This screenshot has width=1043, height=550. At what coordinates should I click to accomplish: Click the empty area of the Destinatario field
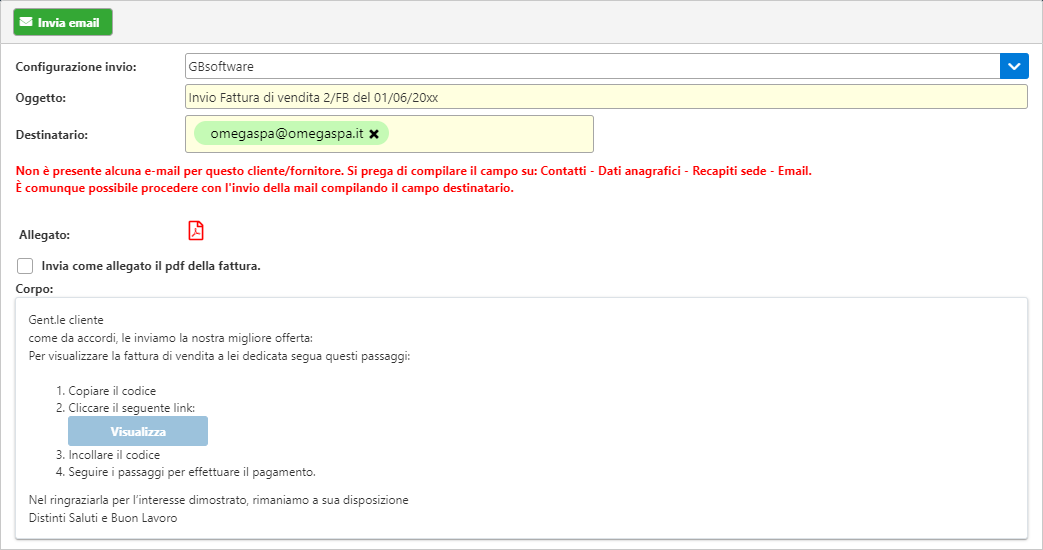491,134
